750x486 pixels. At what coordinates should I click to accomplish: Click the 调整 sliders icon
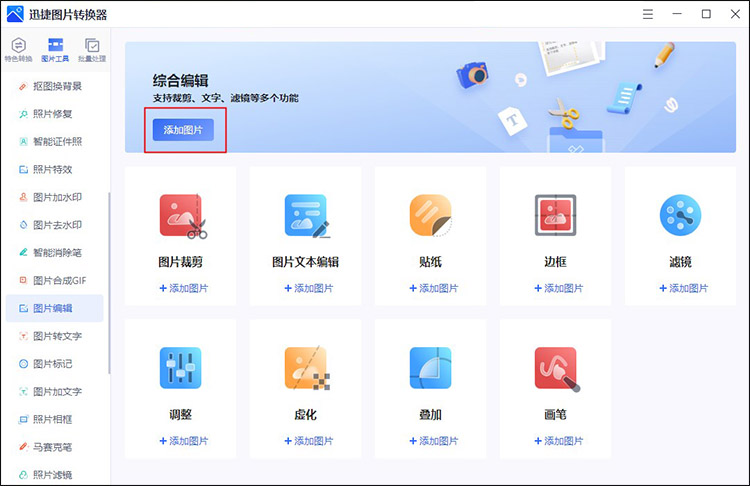pyautogui.click(x=180, y=368)
